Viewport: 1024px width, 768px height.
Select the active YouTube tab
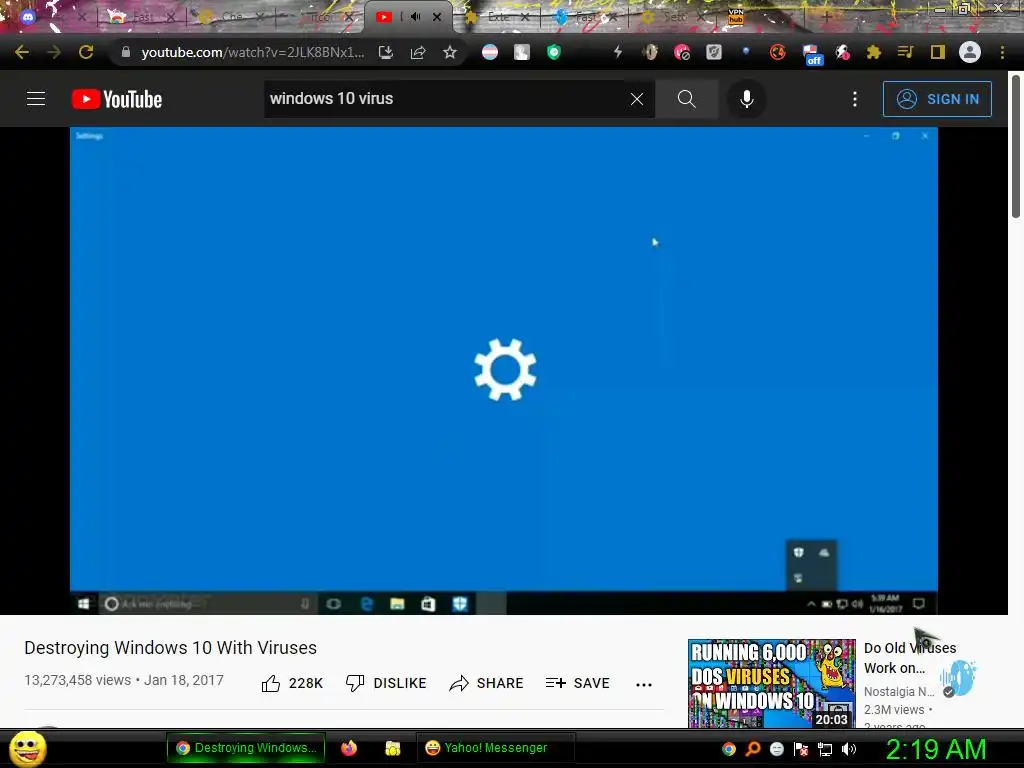406,17
